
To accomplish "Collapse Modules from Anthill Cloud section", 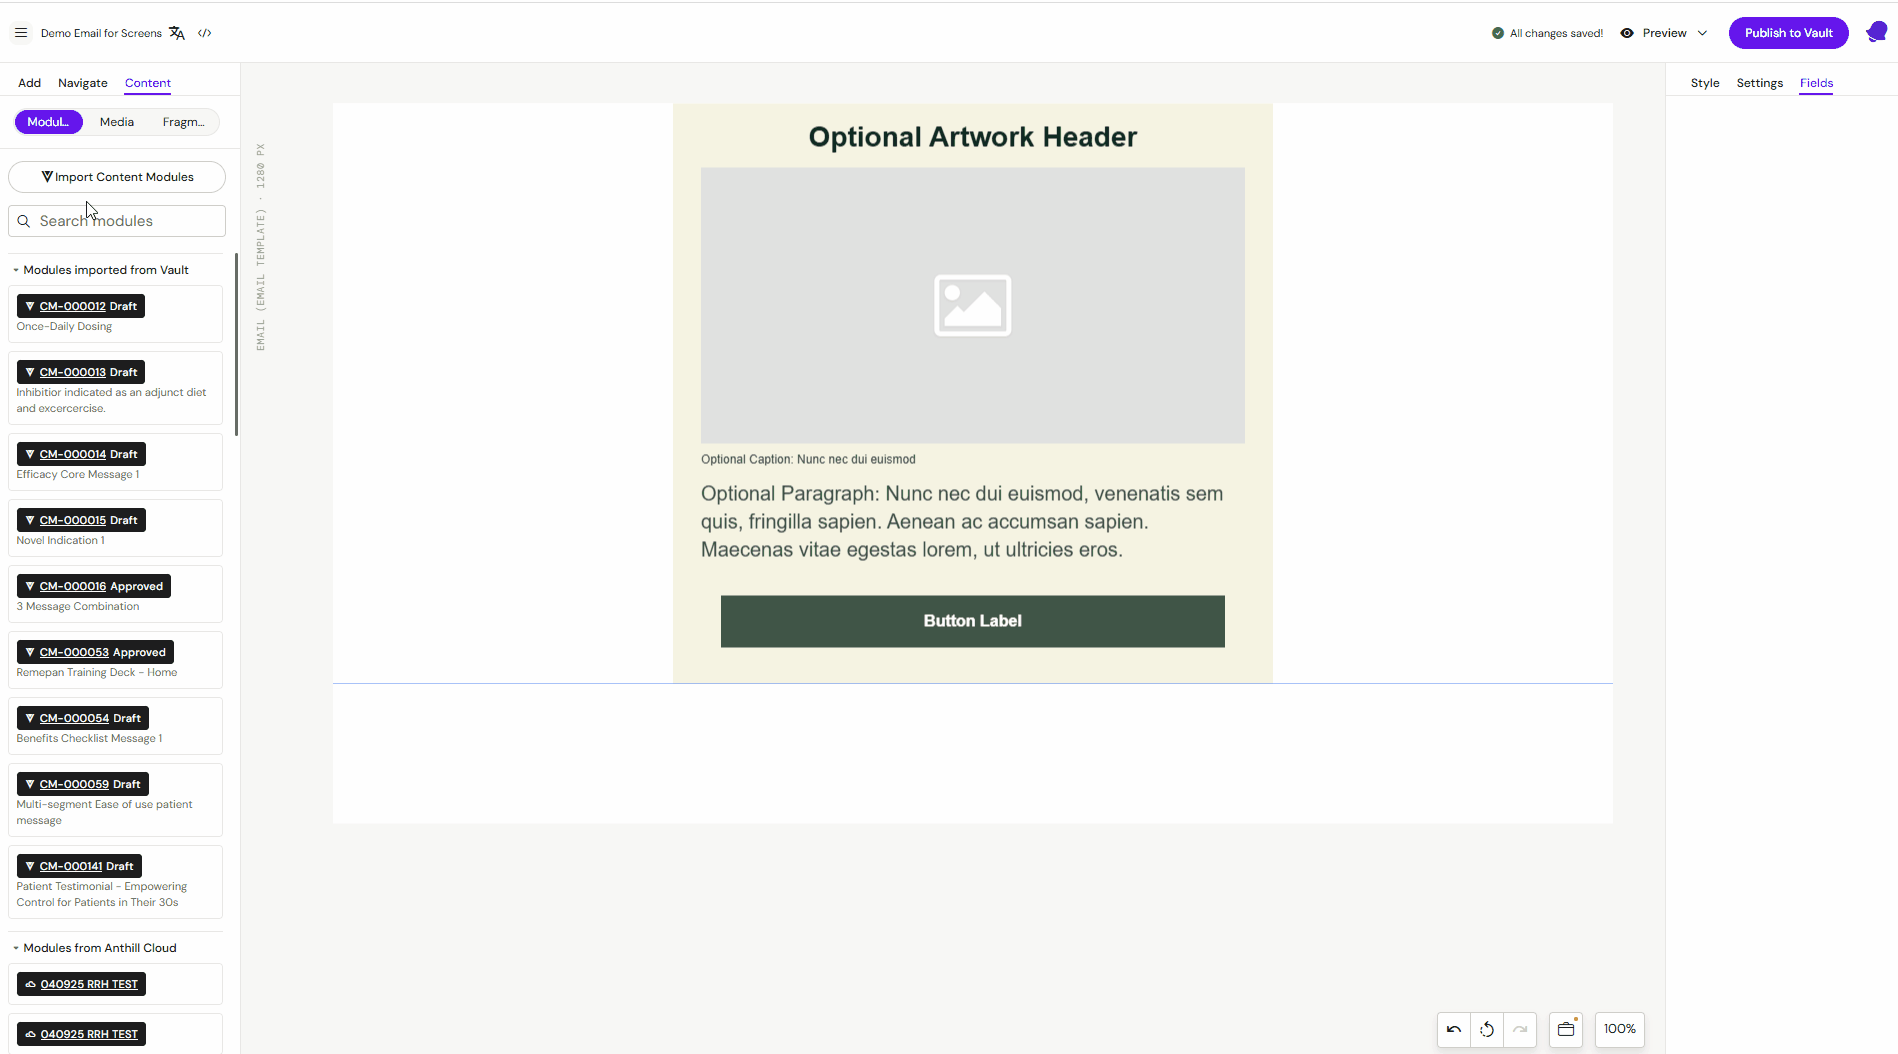I will click(x=16, y=948).
